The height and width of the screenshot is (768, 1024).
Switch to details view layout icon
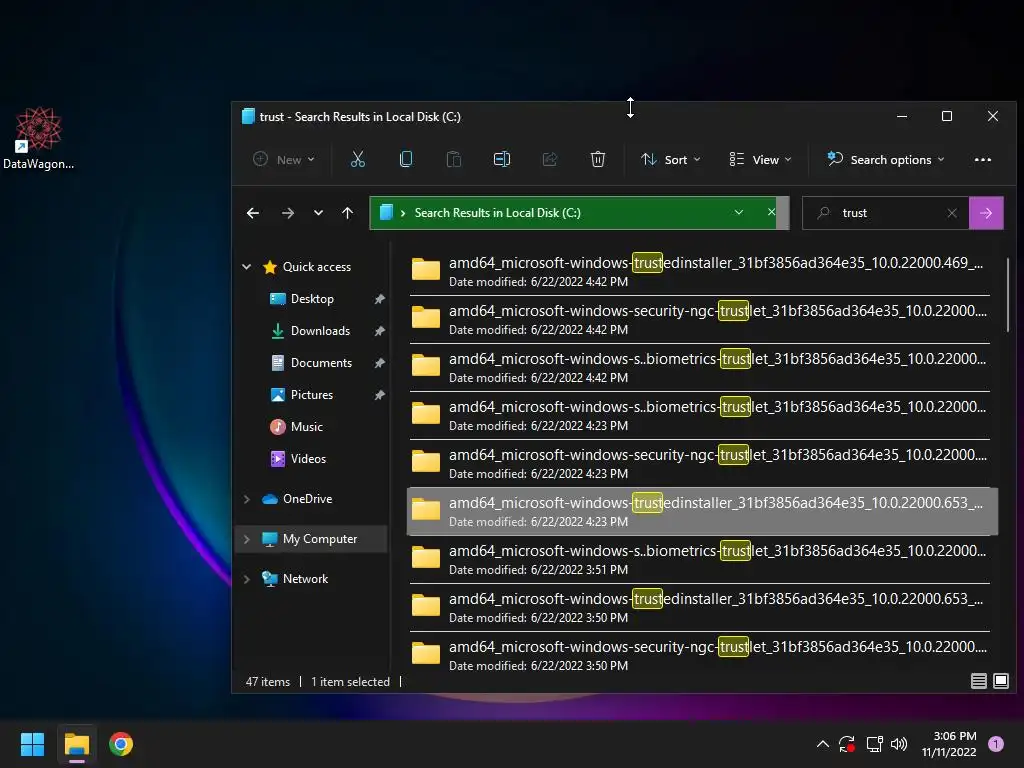(978, 681)
